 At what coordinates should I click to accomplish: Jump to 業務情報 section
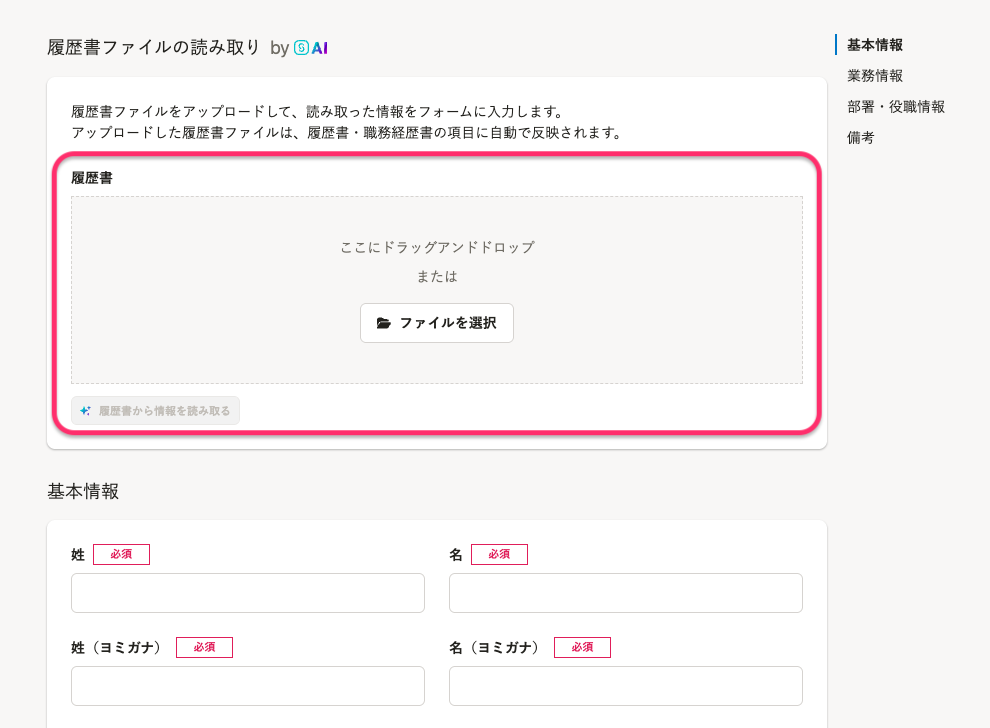pos(874,76)
